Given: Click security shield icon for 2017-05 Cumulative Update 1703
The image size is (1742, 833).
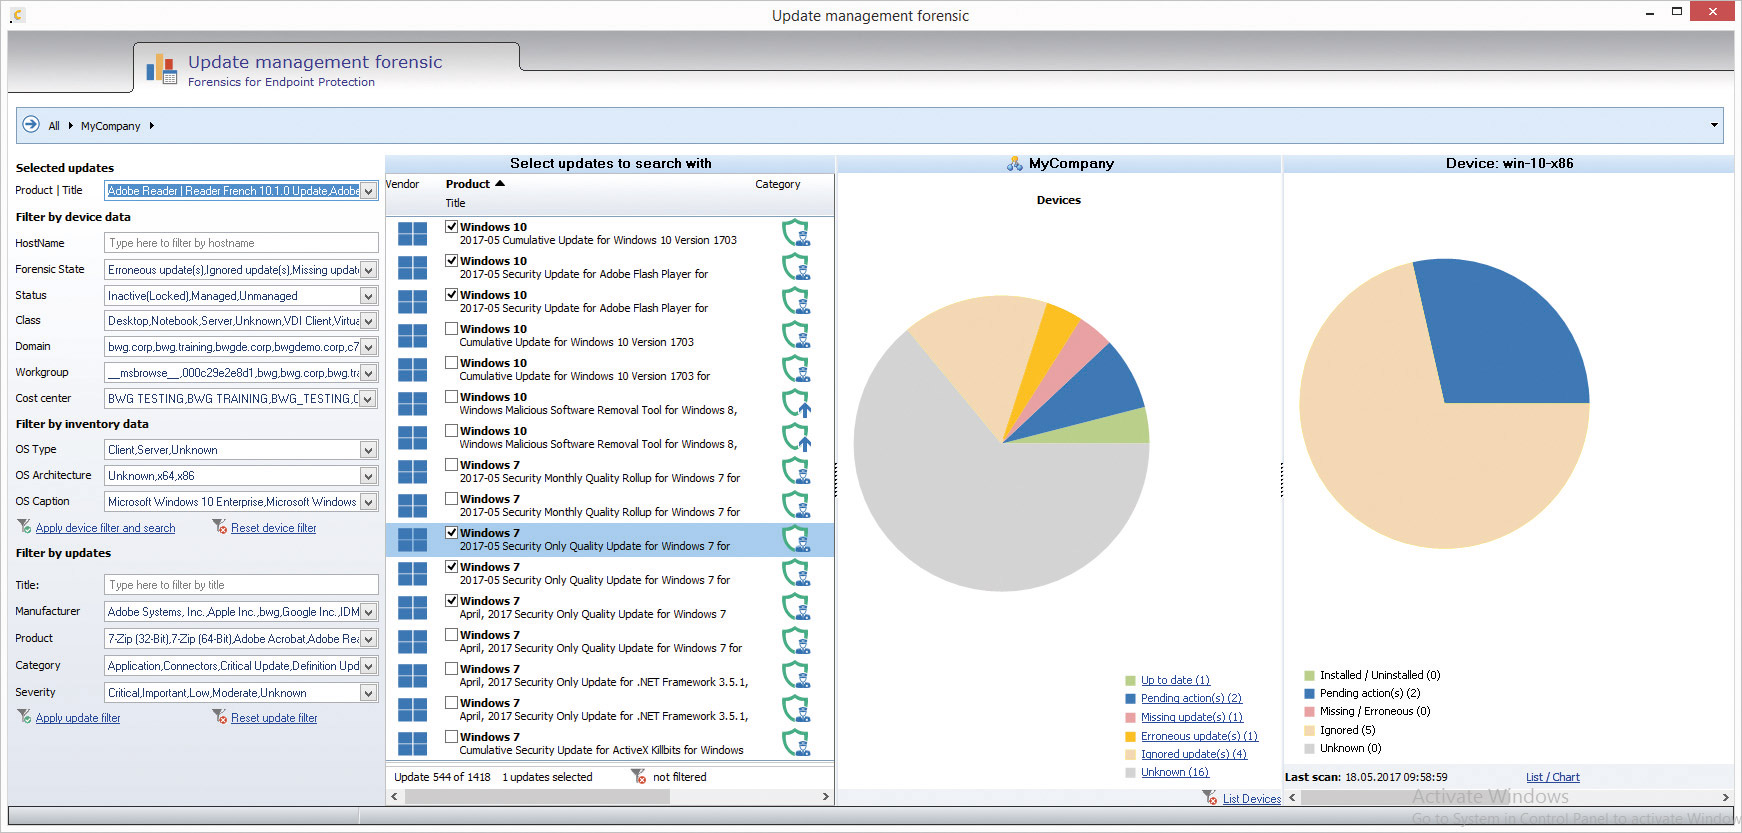Looking at the screenshot, I should point(796,233).
